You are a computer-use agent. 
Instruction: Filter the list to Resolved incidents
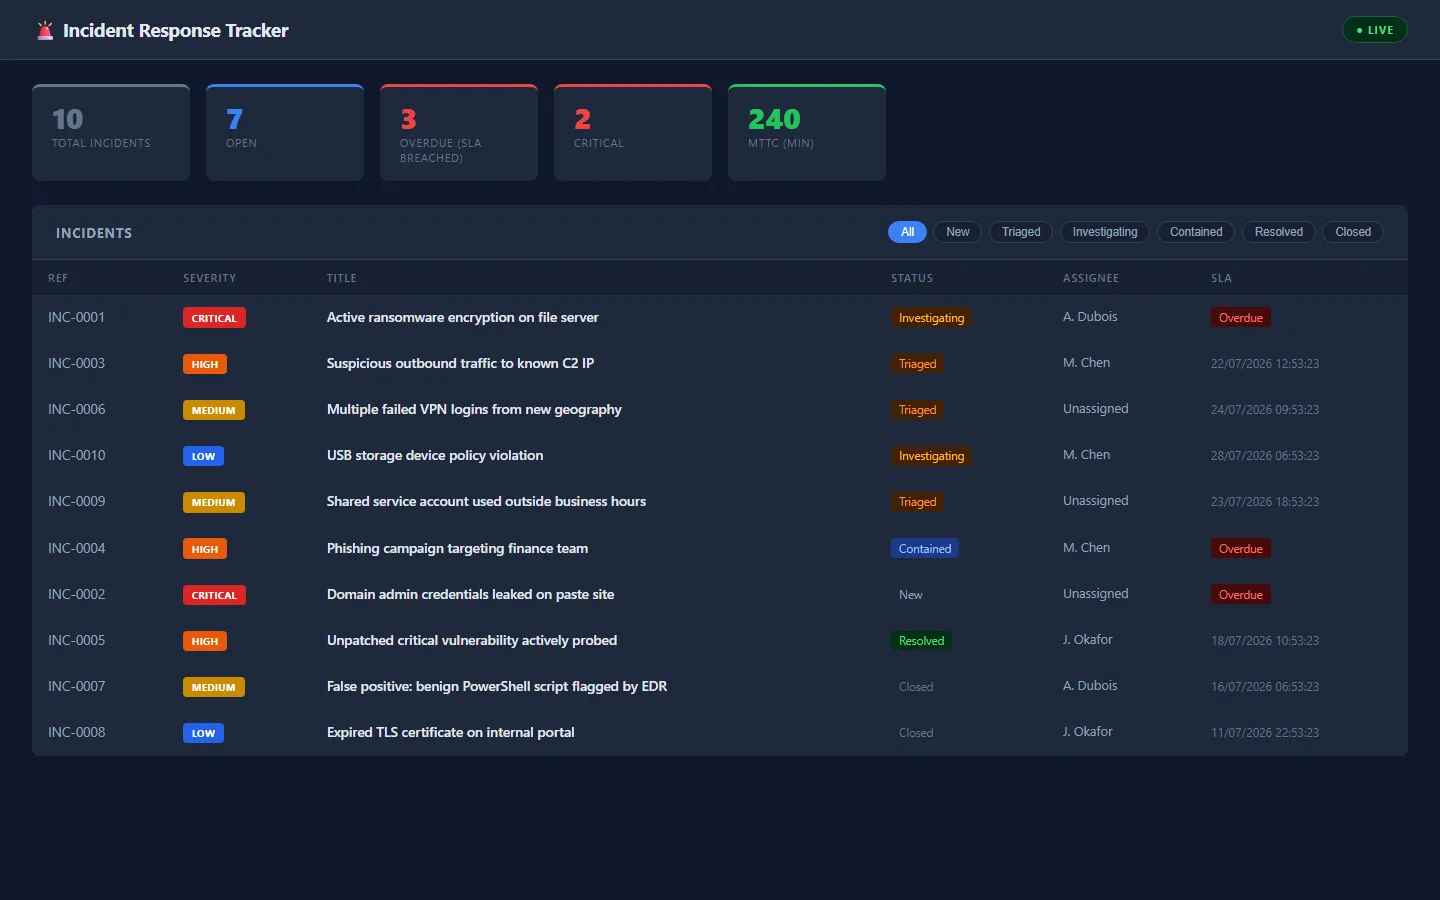pyautogui.click(x=1279, y=232)
